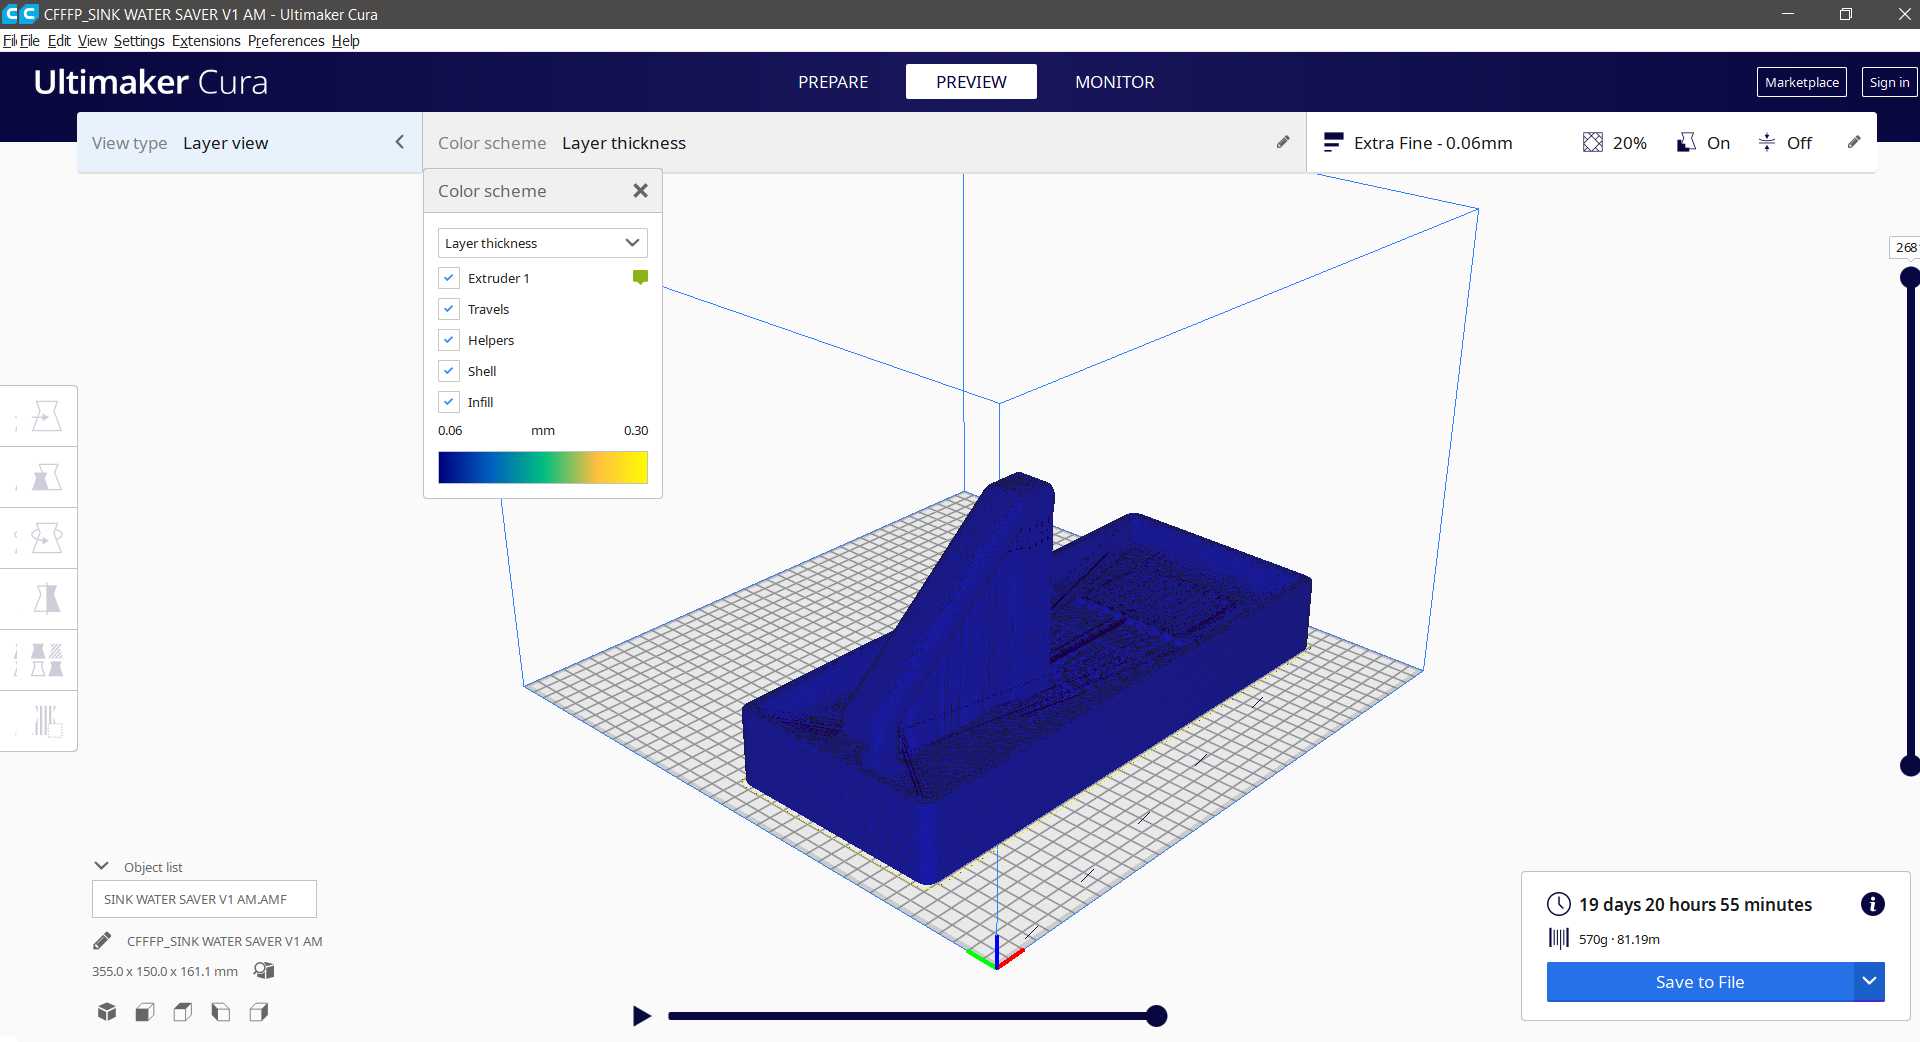Select the Move tool in left toolbar

(46, 416)
